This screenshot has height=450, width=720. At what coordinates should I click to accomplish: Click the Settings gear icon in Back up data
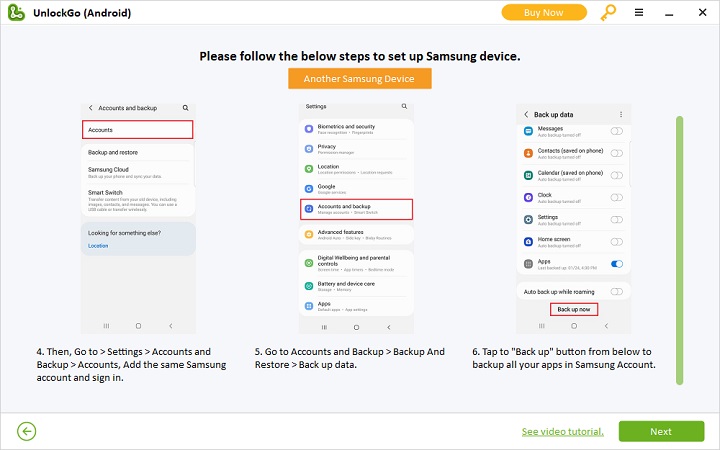coord(528,219)
